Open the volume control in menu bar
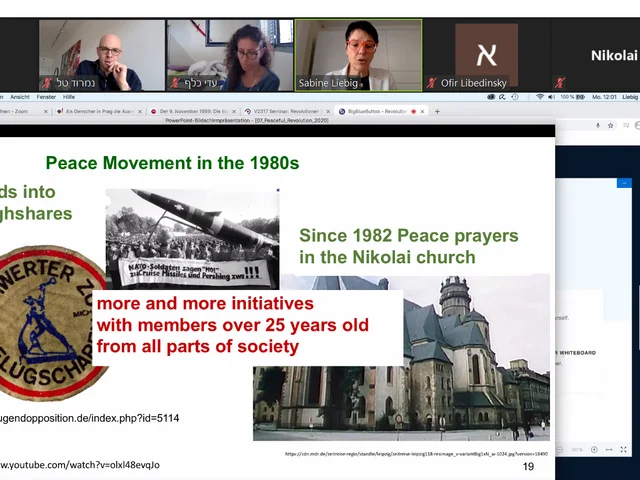The width and height of the screenshot is (640, 480). tap(551, 97)
